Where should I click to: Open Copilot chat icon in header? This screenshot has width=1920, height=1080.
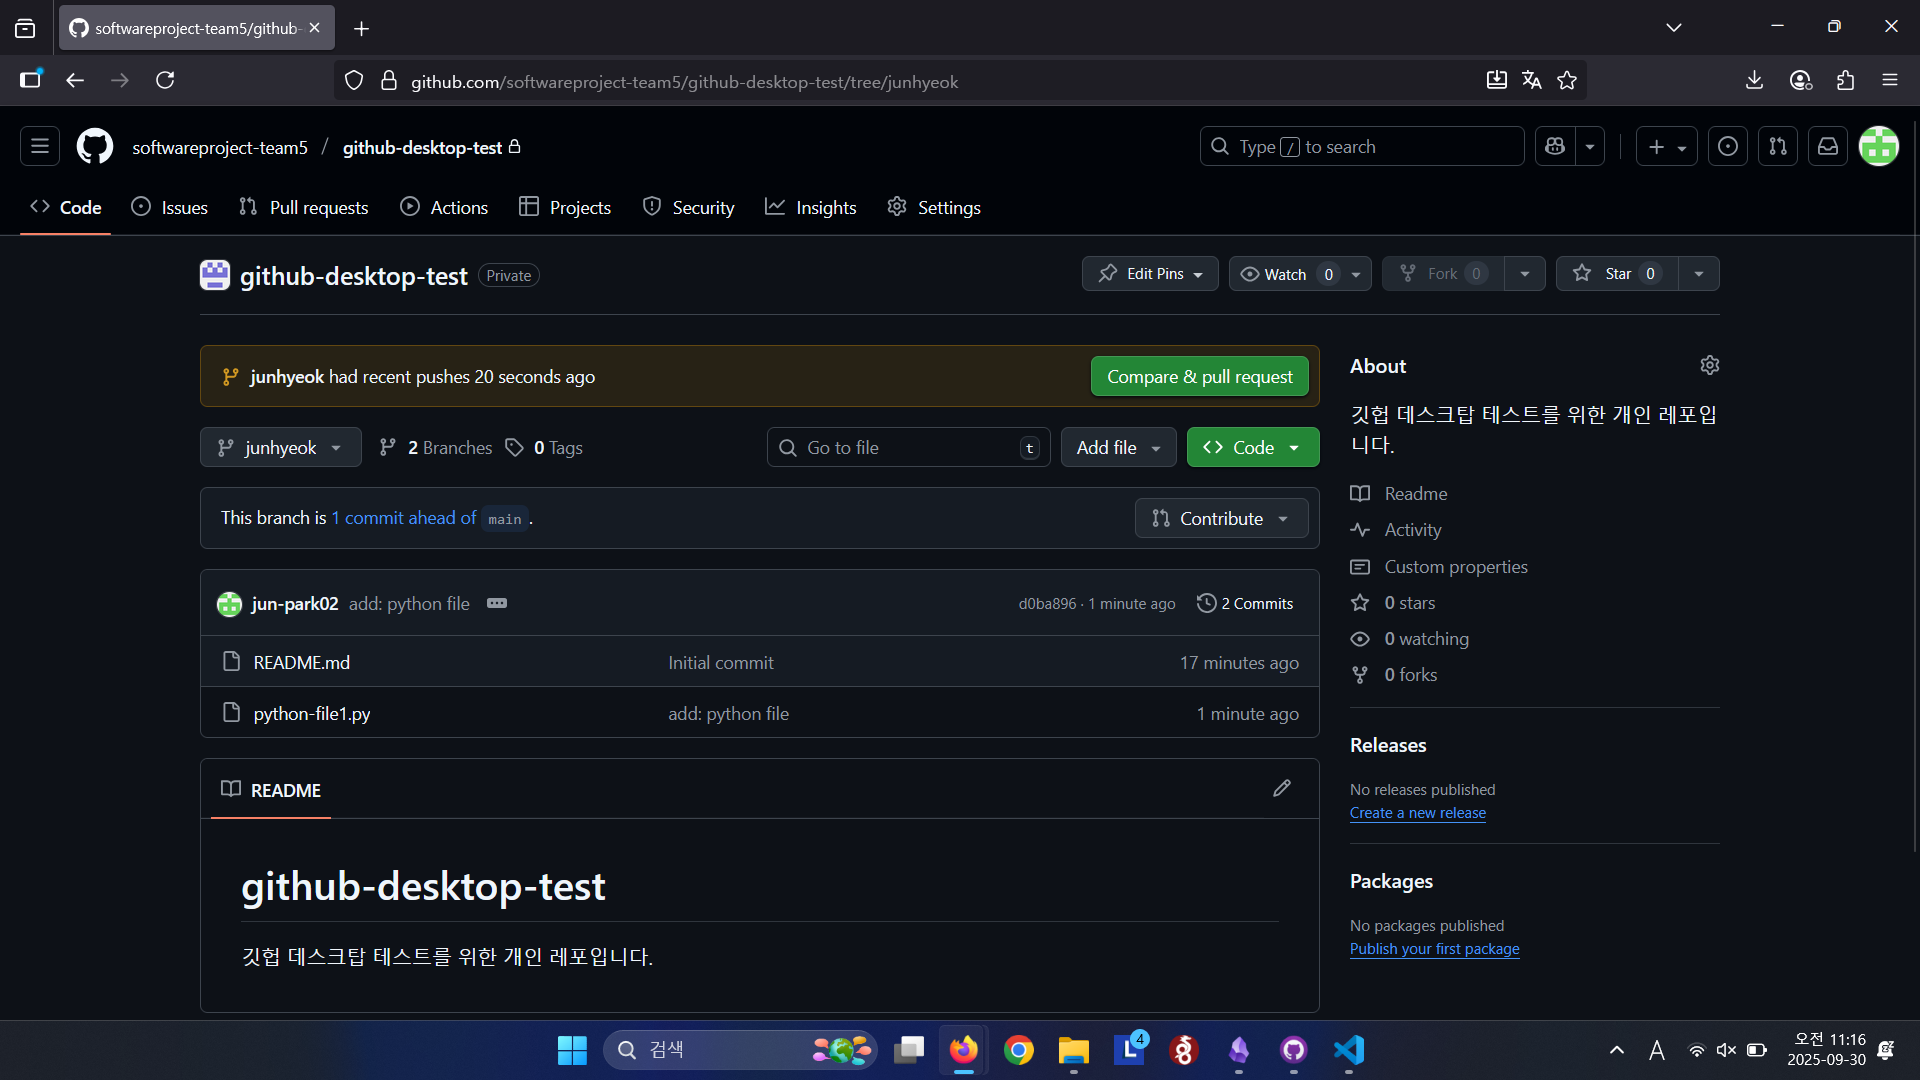pos(1555,147)
